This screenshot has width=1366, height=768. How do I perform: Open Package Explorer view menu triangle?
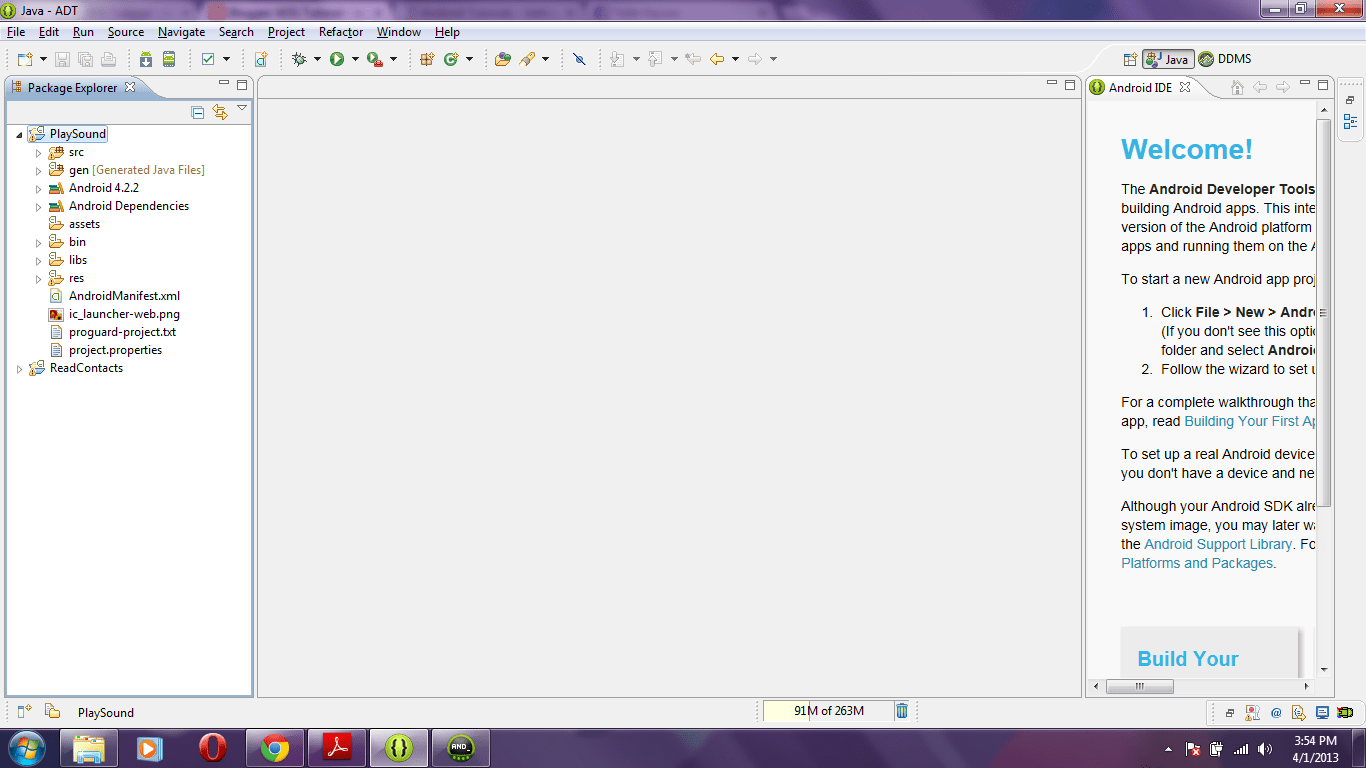pos(242,108)
